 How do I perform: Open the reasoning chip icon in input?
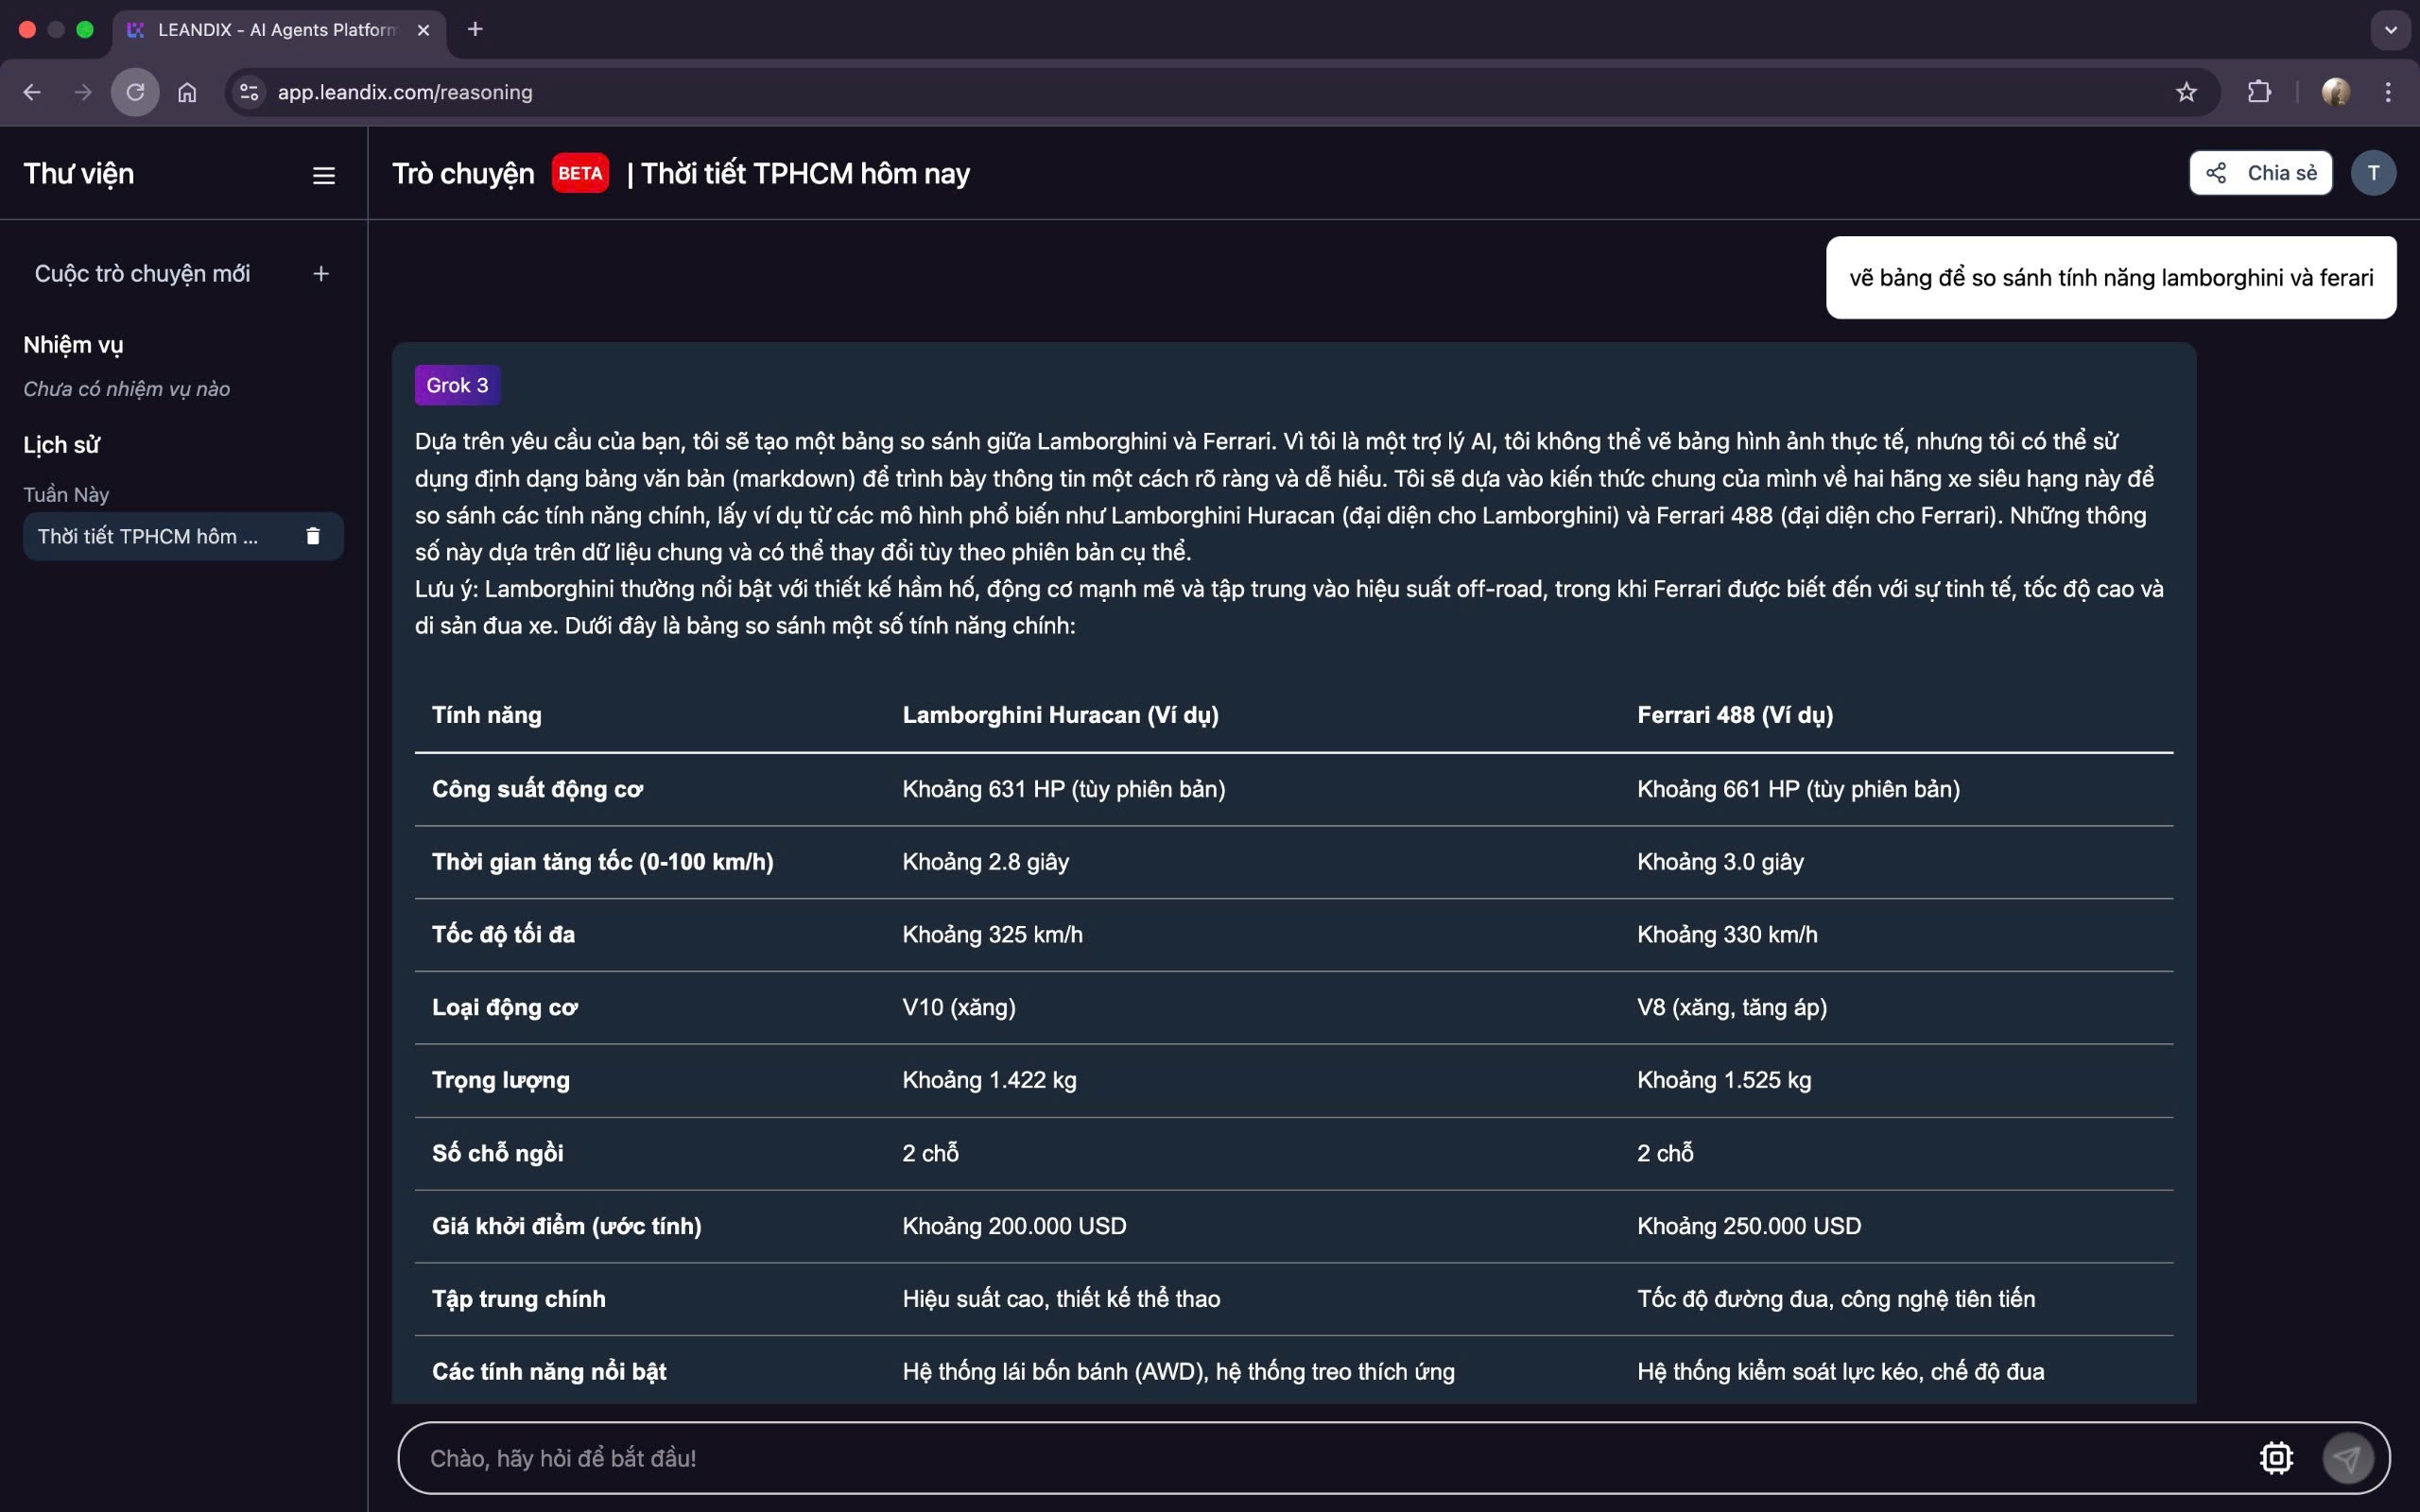[x=2276, y=1458]
